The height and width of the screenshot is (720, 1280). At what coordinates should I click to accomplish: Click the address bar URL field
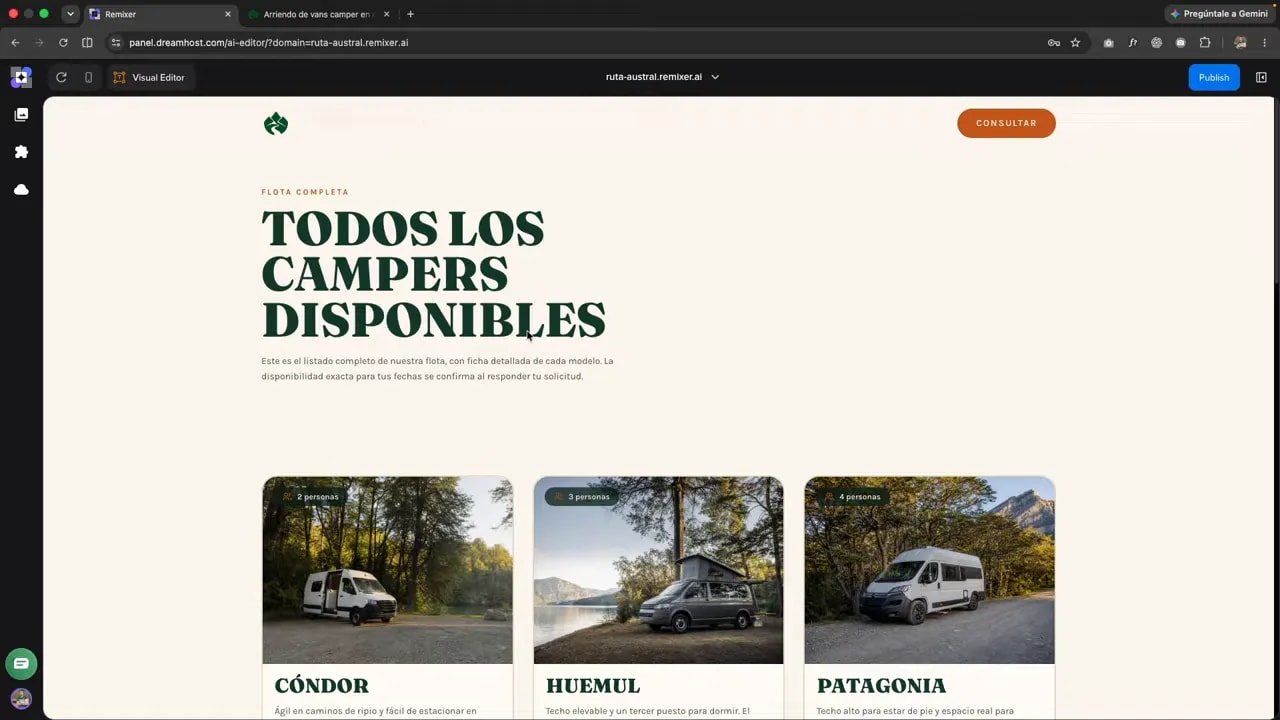580,43
